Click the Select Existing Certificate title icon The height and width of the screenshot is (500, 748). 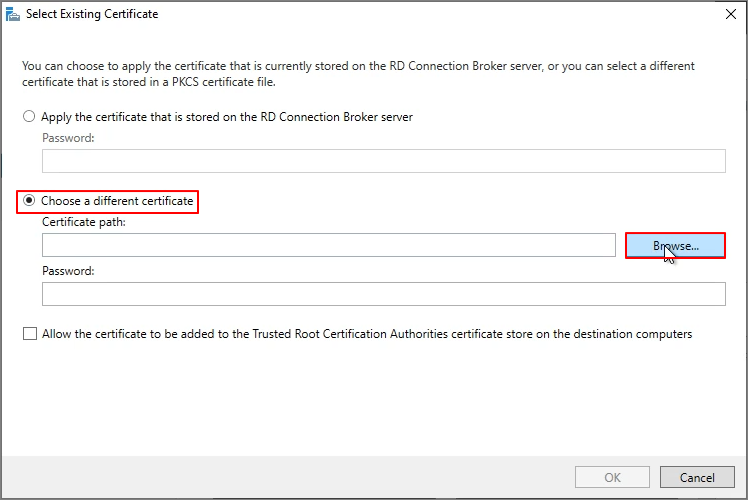coord(12,14)
